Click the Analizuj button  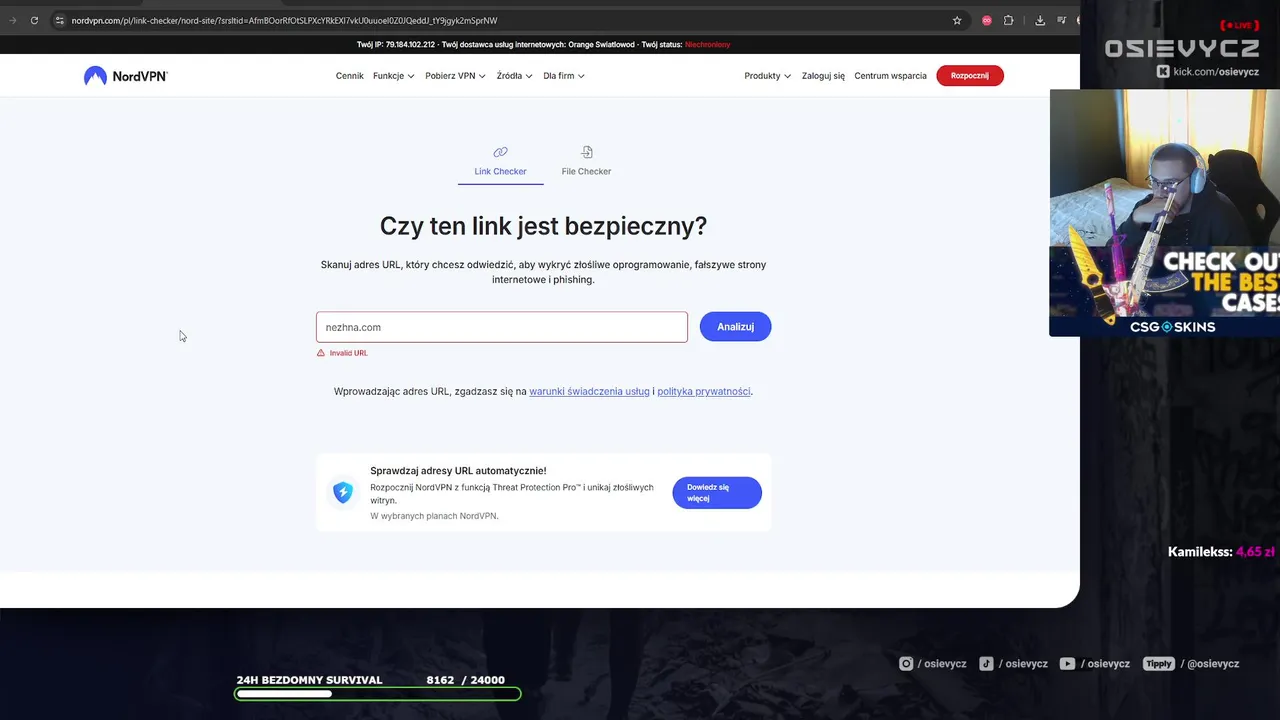[735, 327]
